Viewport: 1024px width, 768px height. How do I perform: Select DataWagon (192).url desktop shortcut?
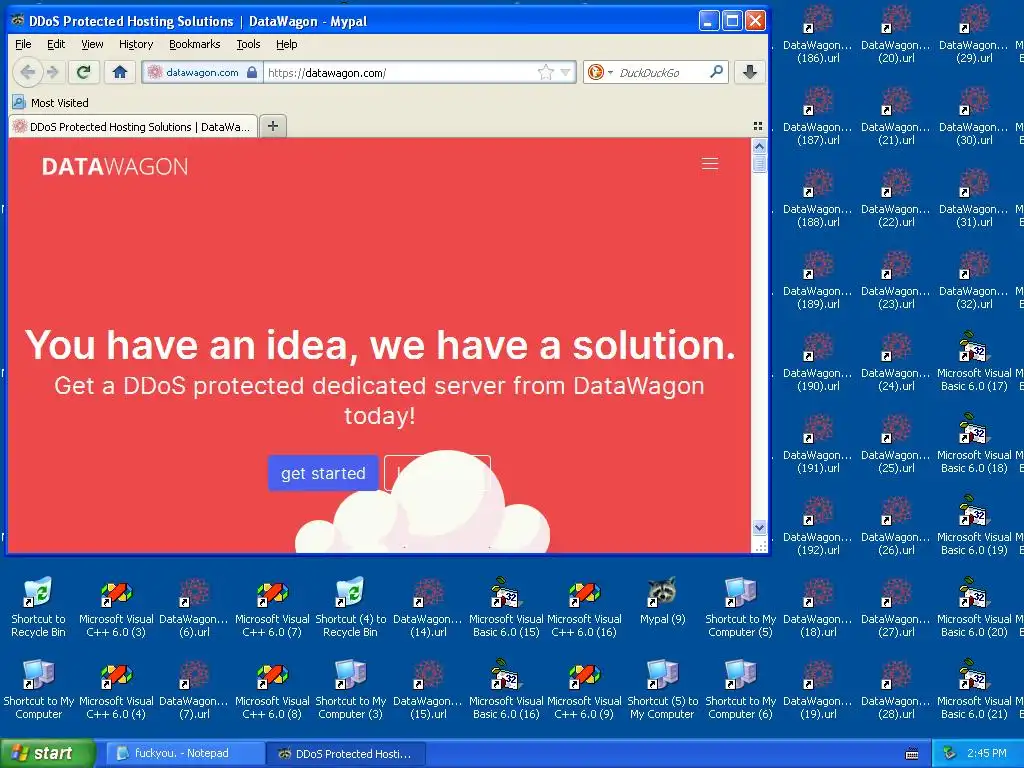tap(818, 526)
